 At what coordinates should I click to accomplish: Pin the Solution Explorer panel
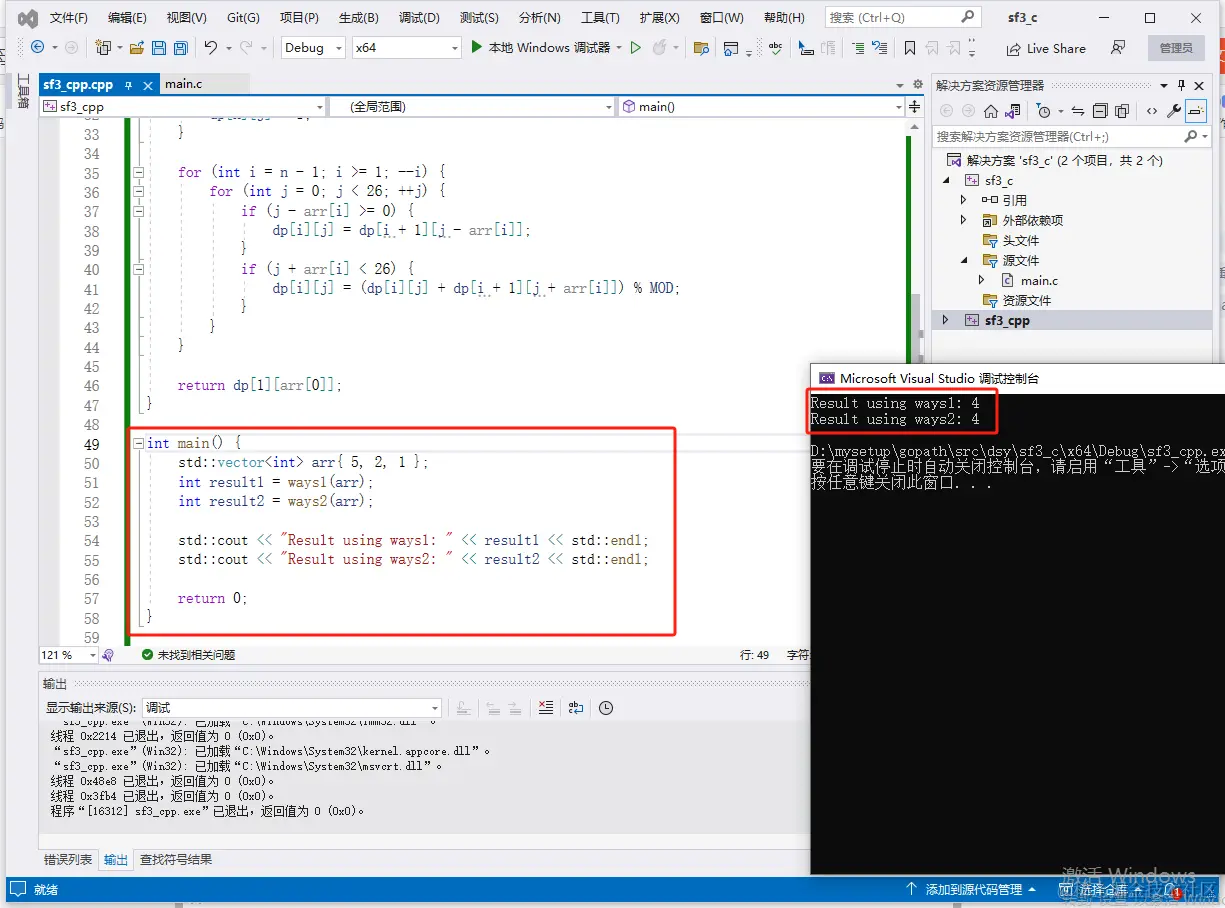[1181, 85]
